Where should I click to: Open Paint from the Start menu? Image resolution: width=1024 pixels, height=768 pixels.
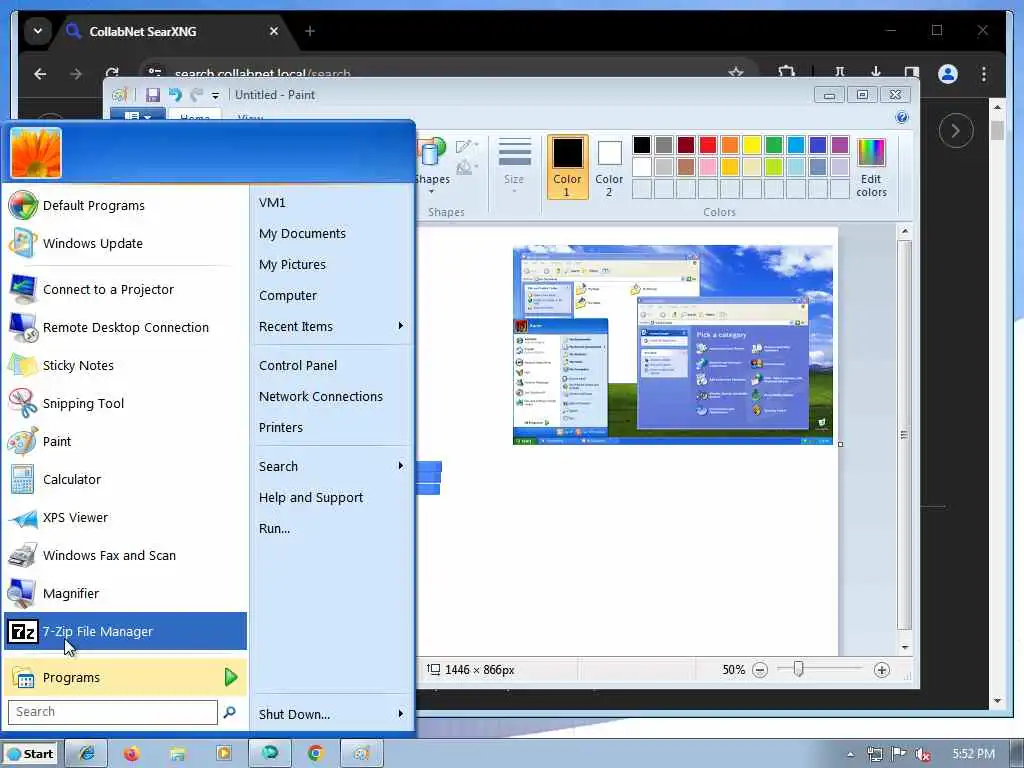pos(125,441)
